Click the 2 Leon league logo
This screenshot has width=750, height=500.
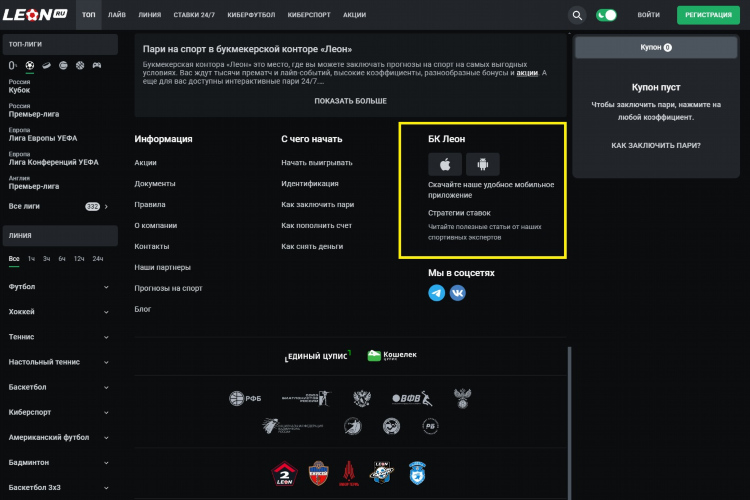[285, 474]
